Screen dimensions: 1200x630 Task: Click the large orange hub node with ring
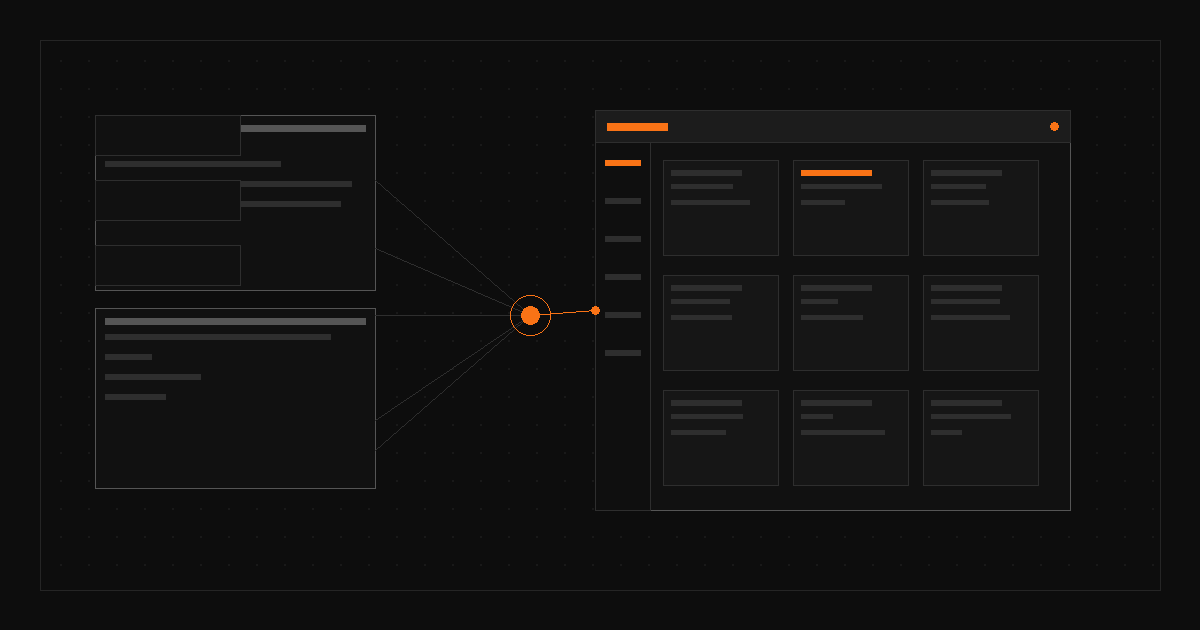[530, 315]
